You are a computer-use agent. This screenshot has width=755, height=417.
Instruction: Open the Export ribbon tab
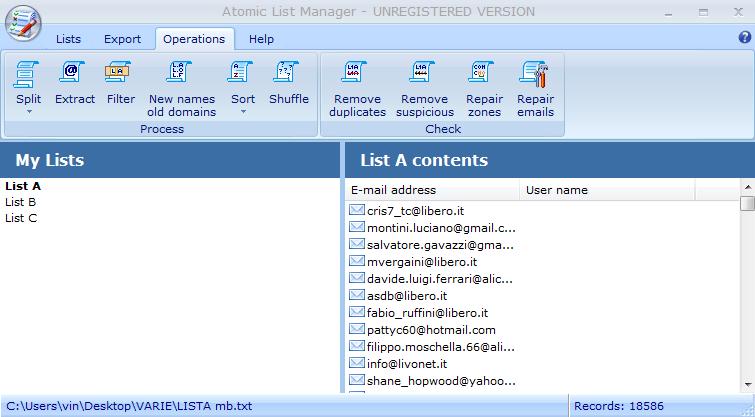(x=122, y=39)
